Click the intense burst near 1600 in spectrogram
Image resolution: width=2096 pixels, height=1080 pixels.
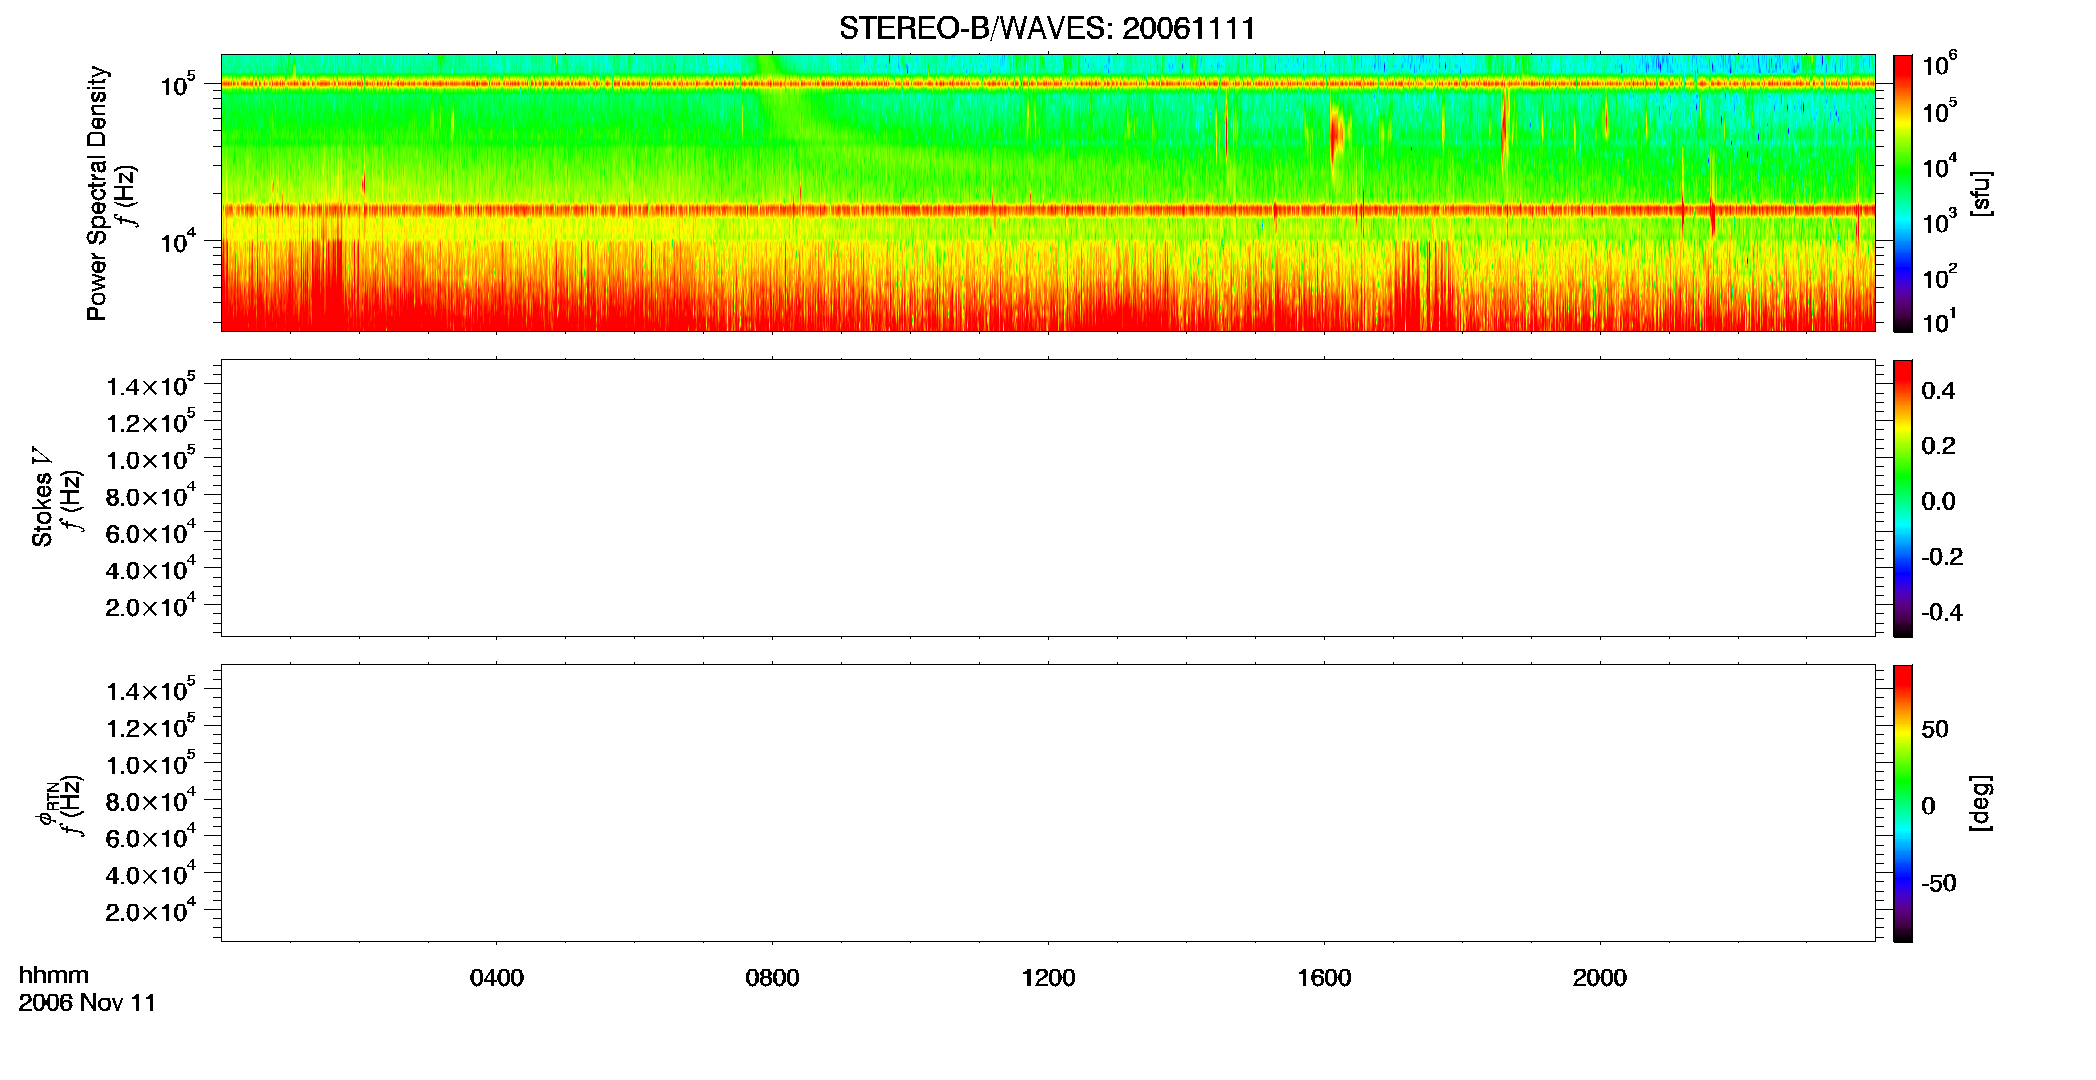tap(1336, 136)
